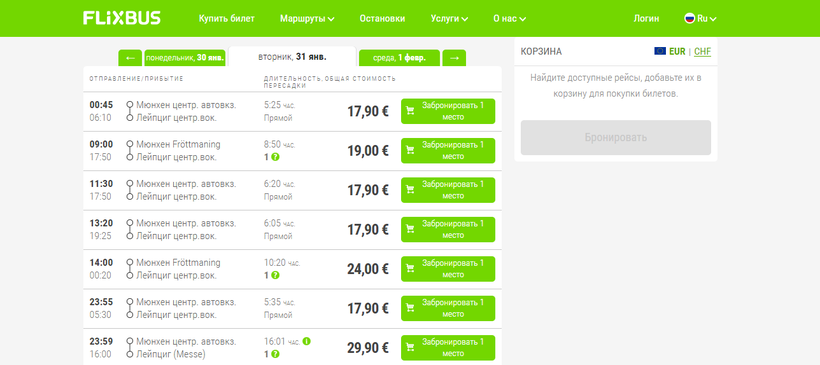Click the disabled Бронировать button

pos(616,138)
